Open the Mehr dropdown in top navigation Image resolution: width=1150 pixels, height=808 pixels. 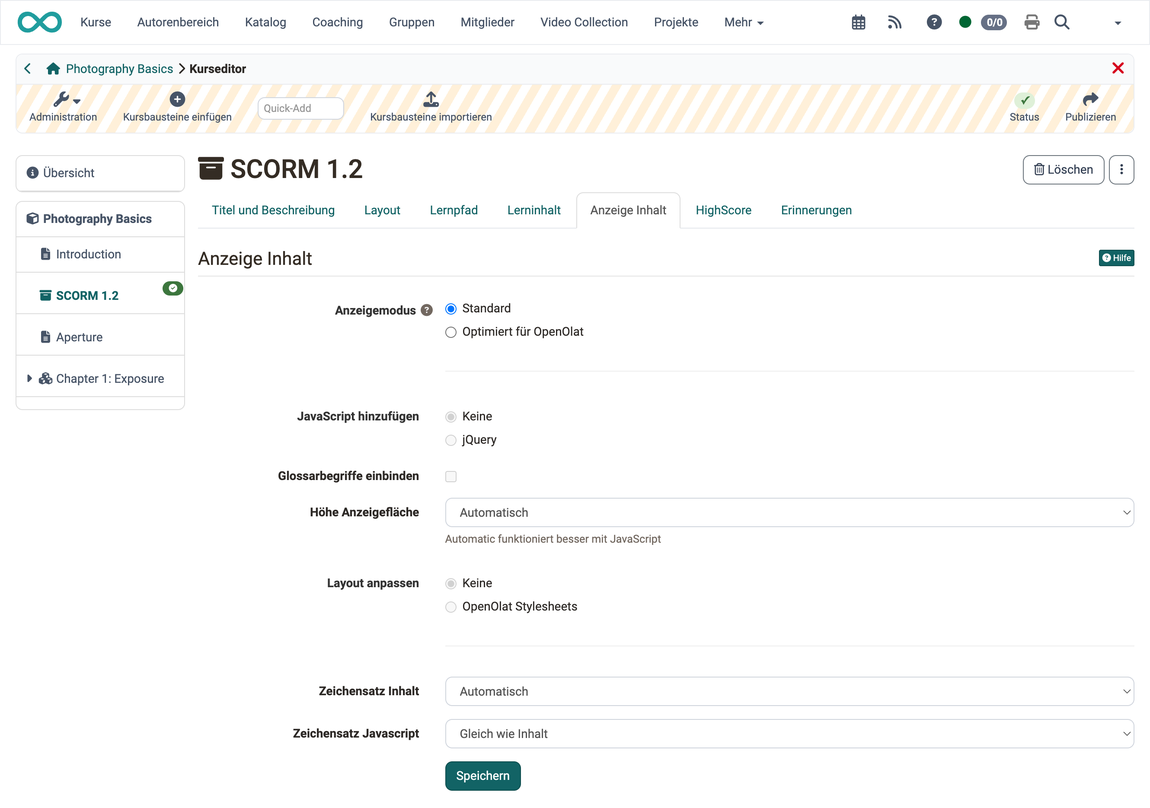[x=744, y=23]
